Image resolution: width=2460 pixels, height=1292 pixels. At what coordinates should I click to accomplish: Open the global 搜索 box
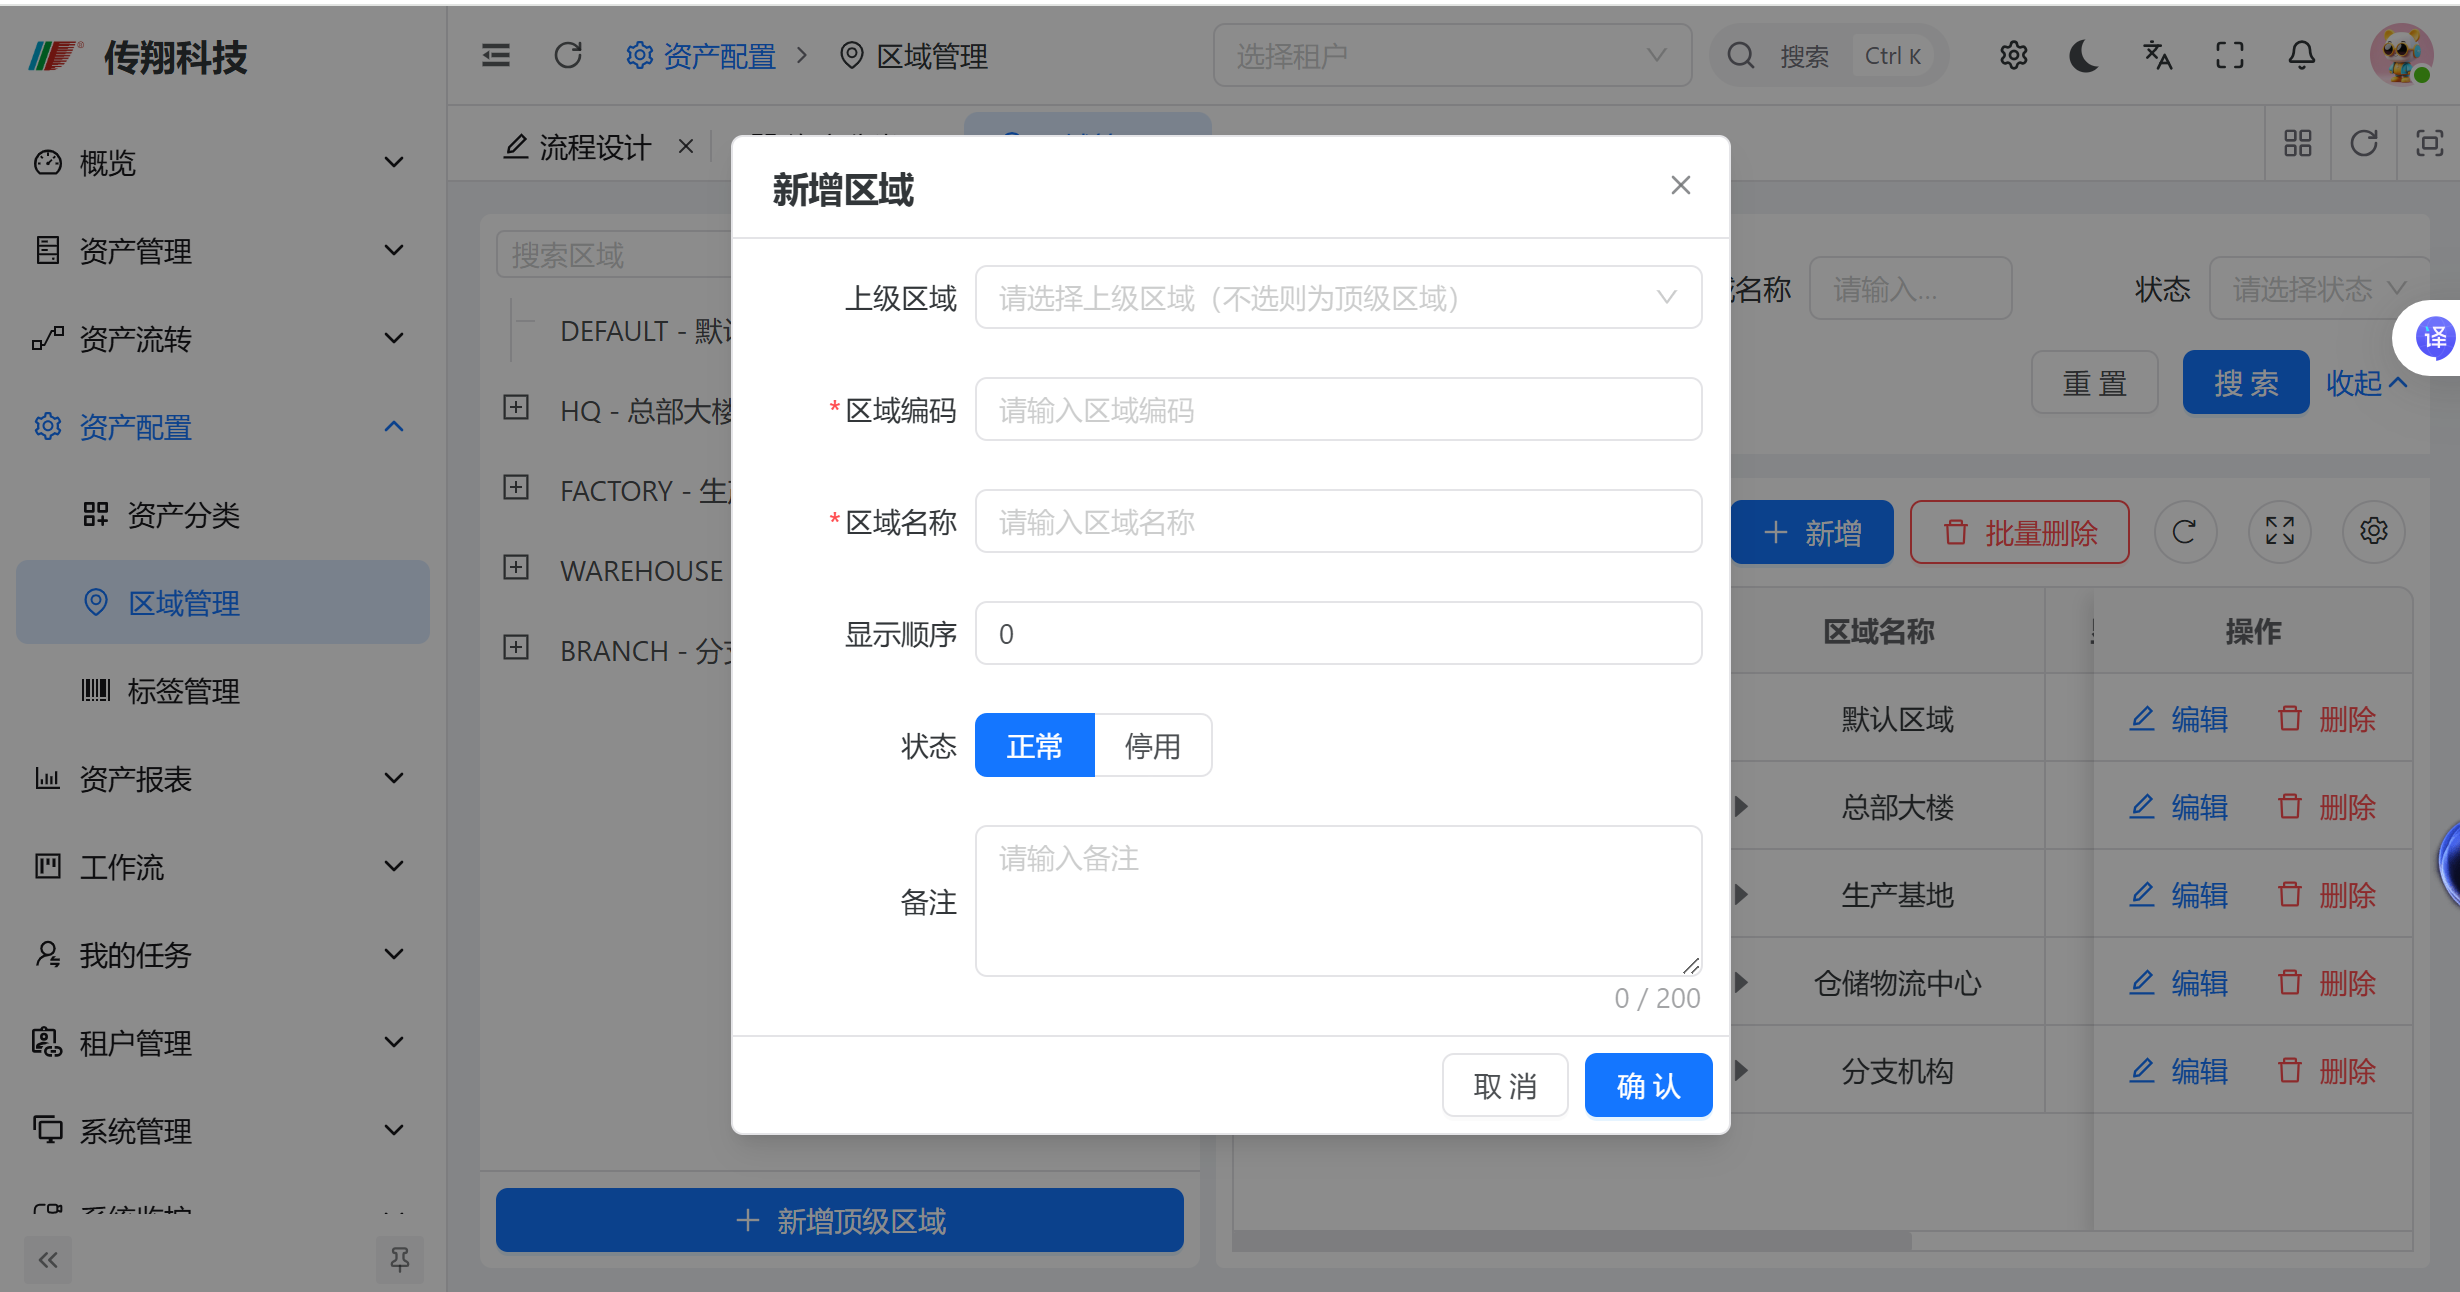pos(1828,56)
